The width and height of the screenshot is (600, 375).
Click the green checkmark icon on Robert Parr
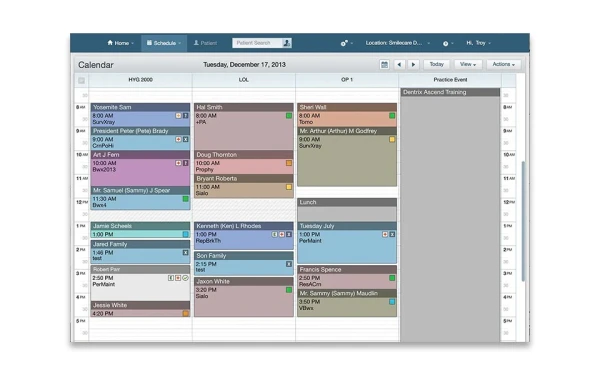pos(186,278)
